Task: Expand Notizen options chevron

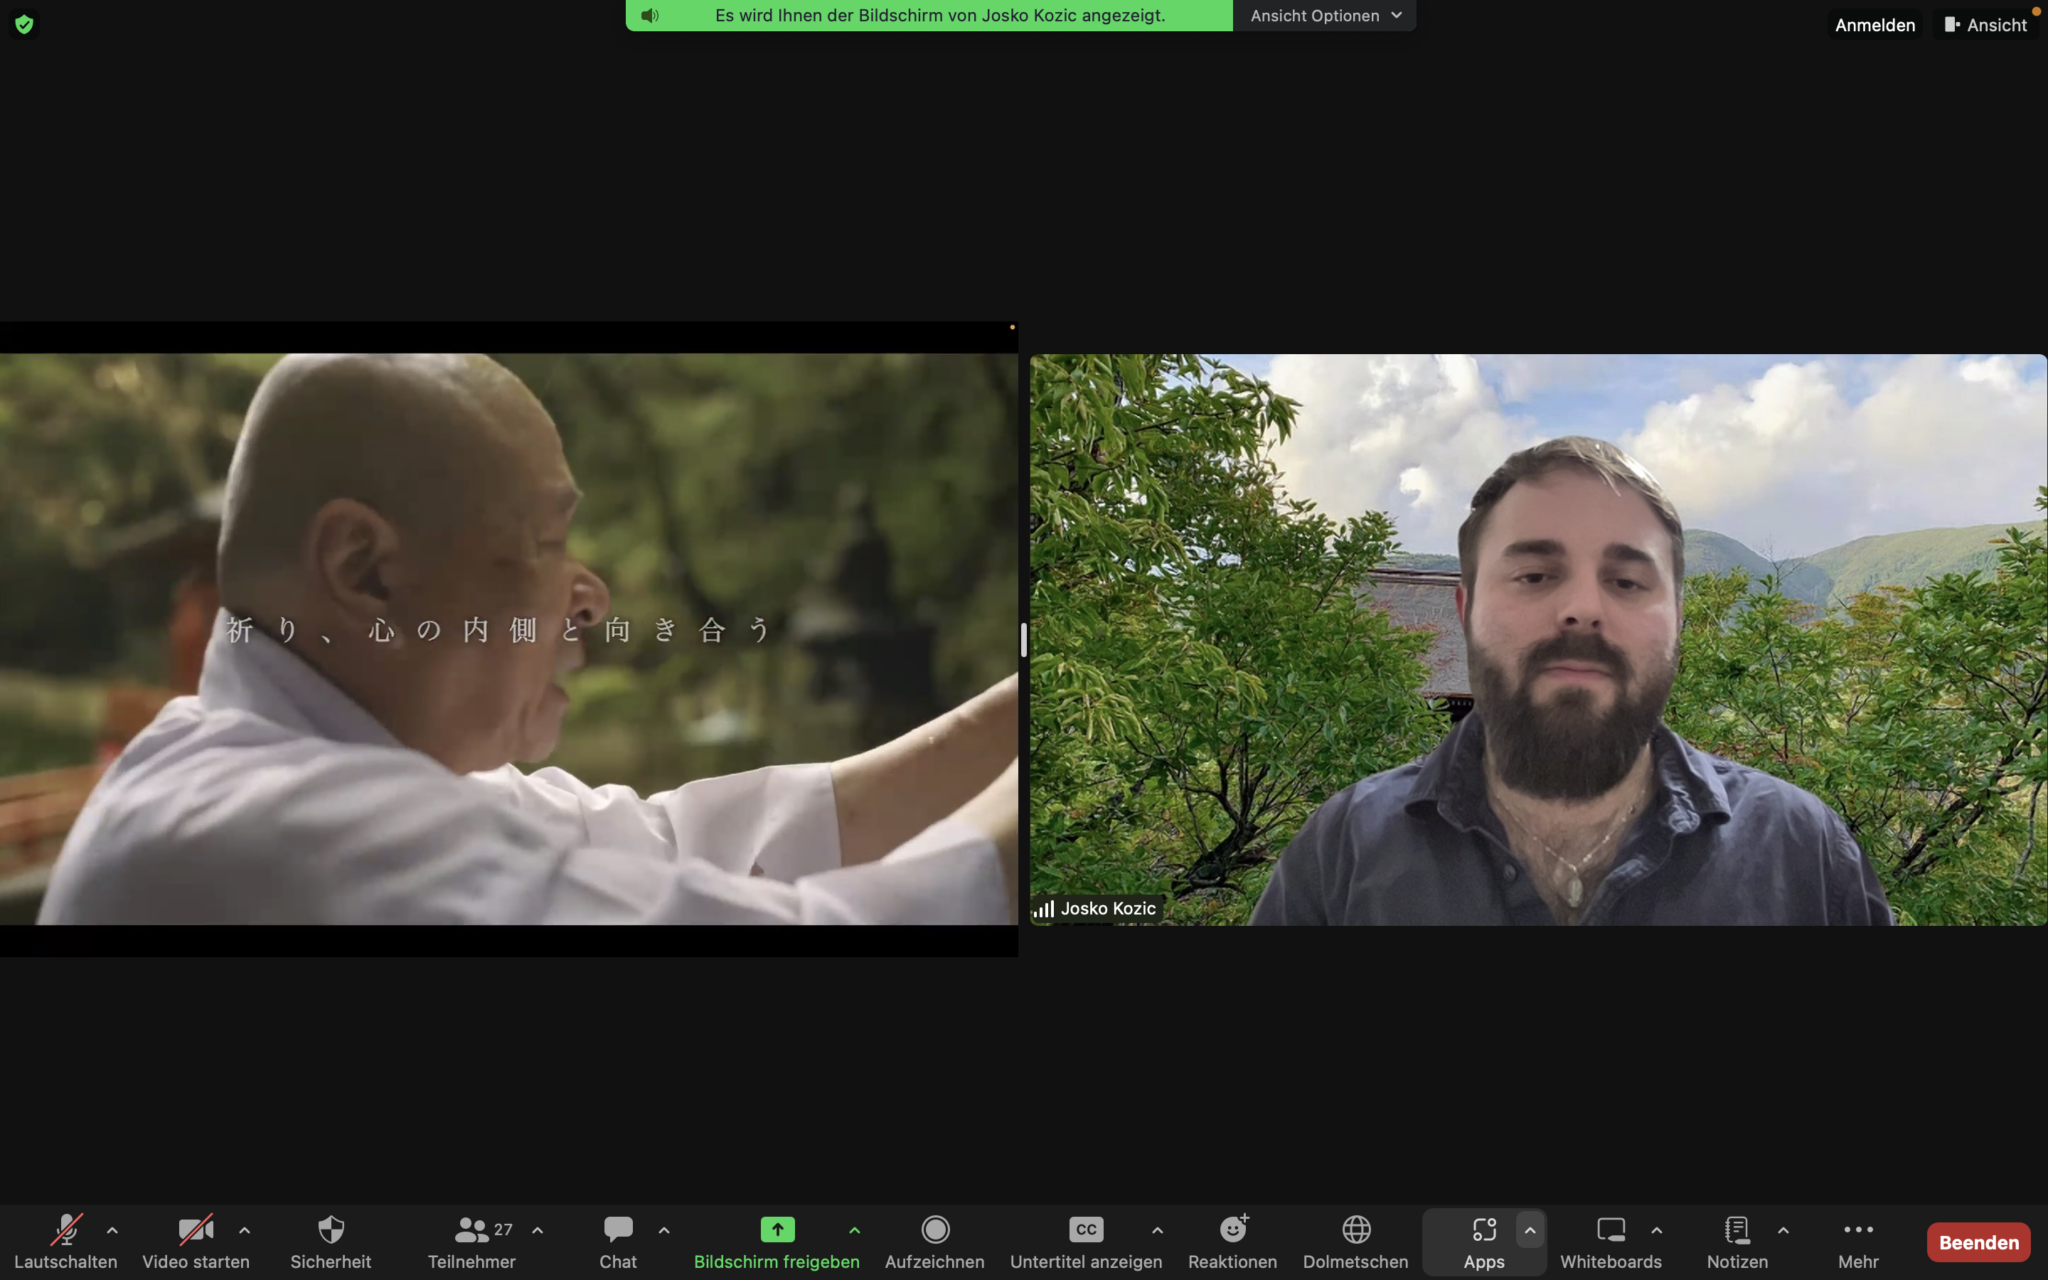Action: (x=1783, y=1230)
